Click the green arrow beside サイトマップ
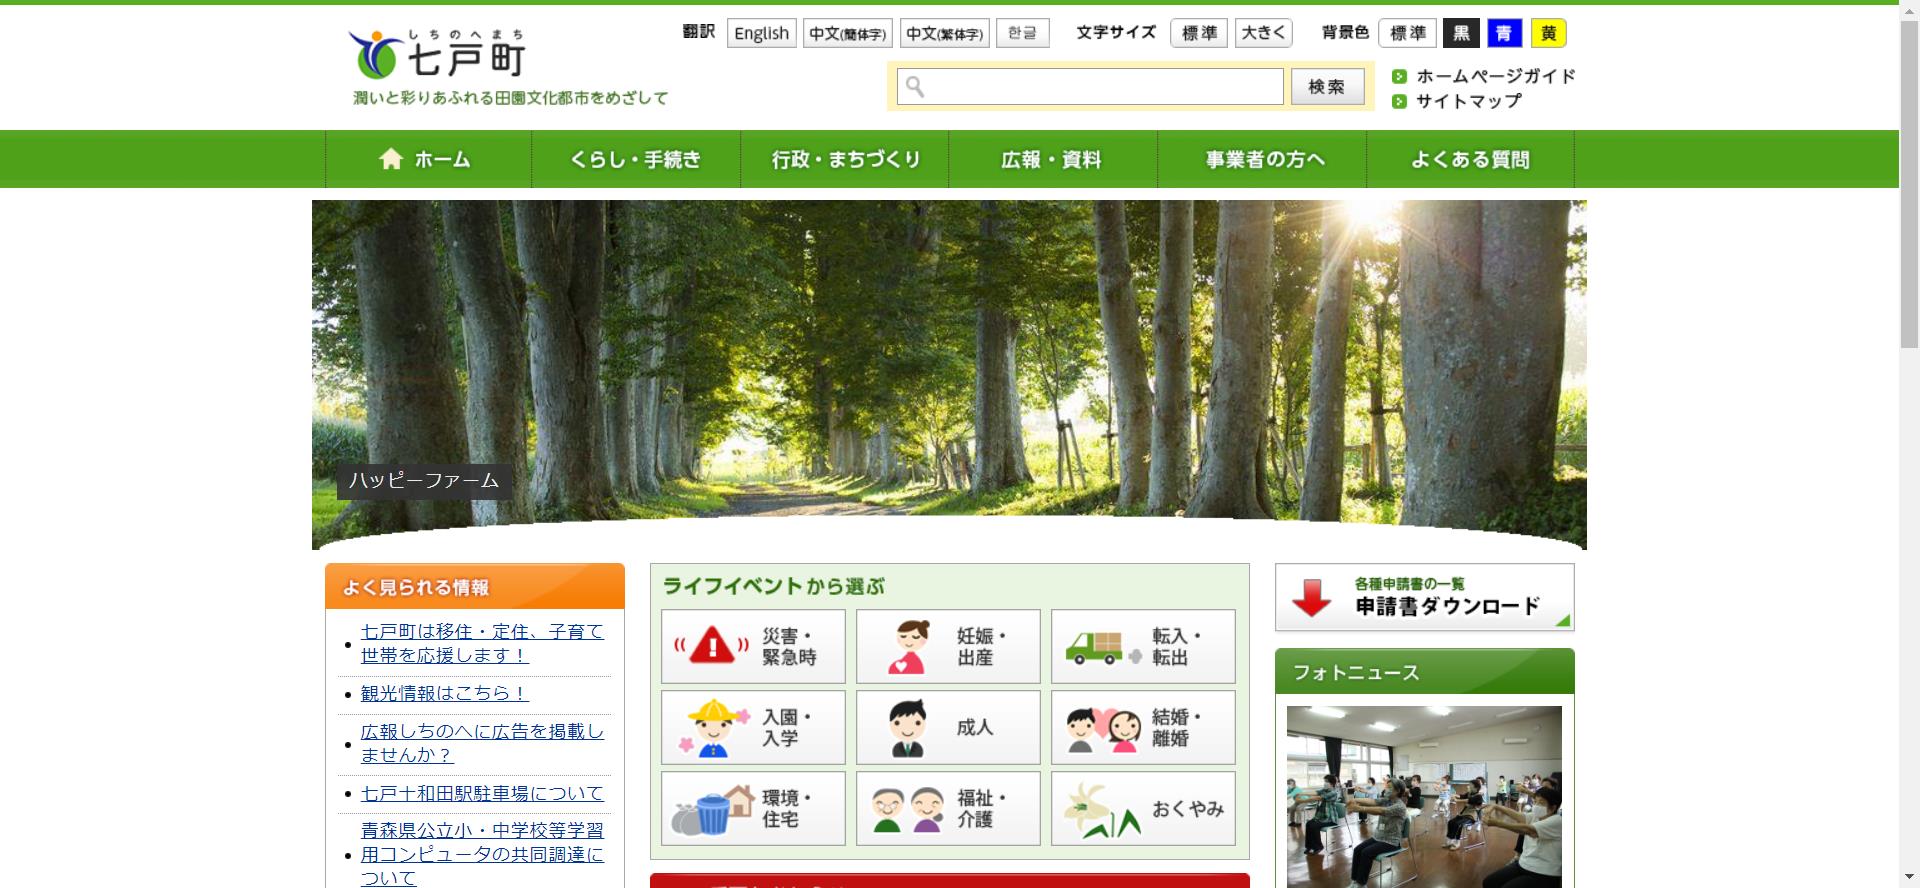This screenshot has height=888, width=1920. click(1399, 101)
